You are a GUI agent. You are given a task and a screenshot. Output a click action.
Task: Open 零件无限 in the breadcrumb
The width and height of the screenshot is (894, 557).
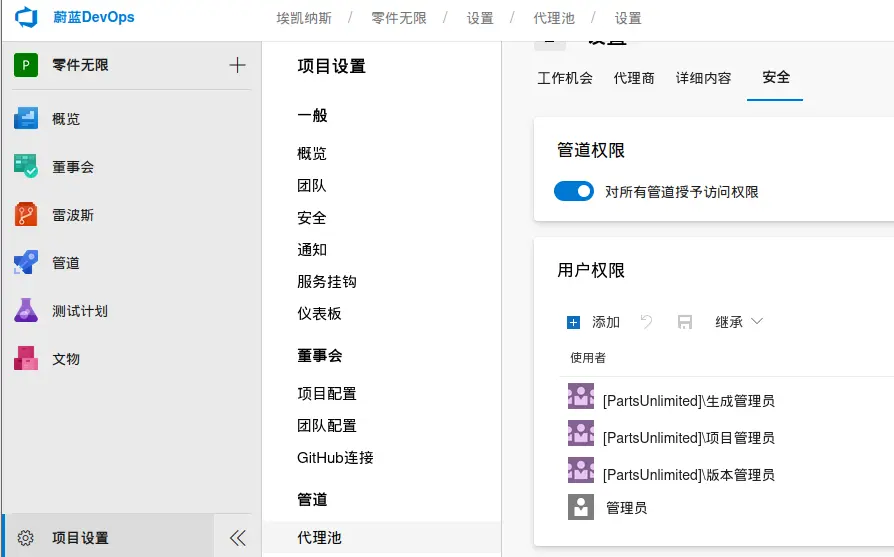coord(399,18)
